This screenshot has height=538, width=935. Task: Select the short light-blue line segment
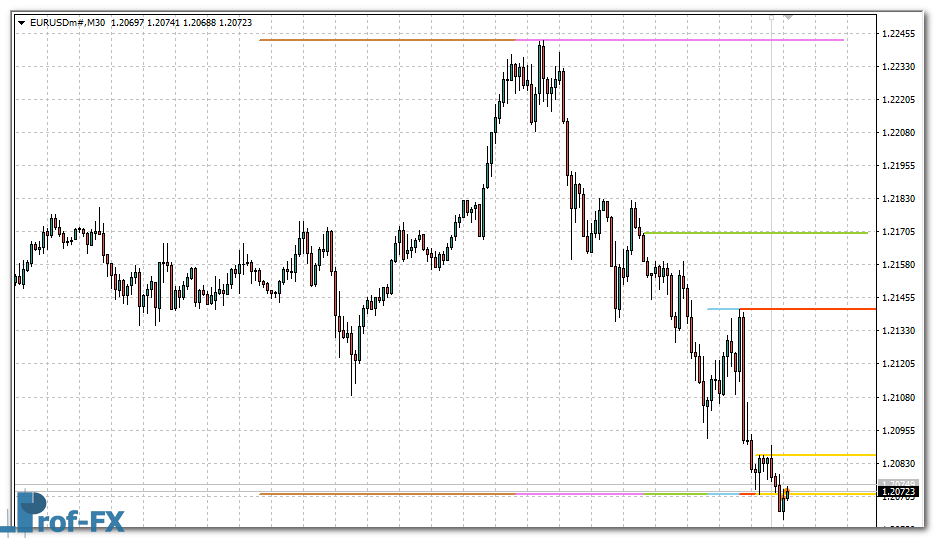click(722, 309)
